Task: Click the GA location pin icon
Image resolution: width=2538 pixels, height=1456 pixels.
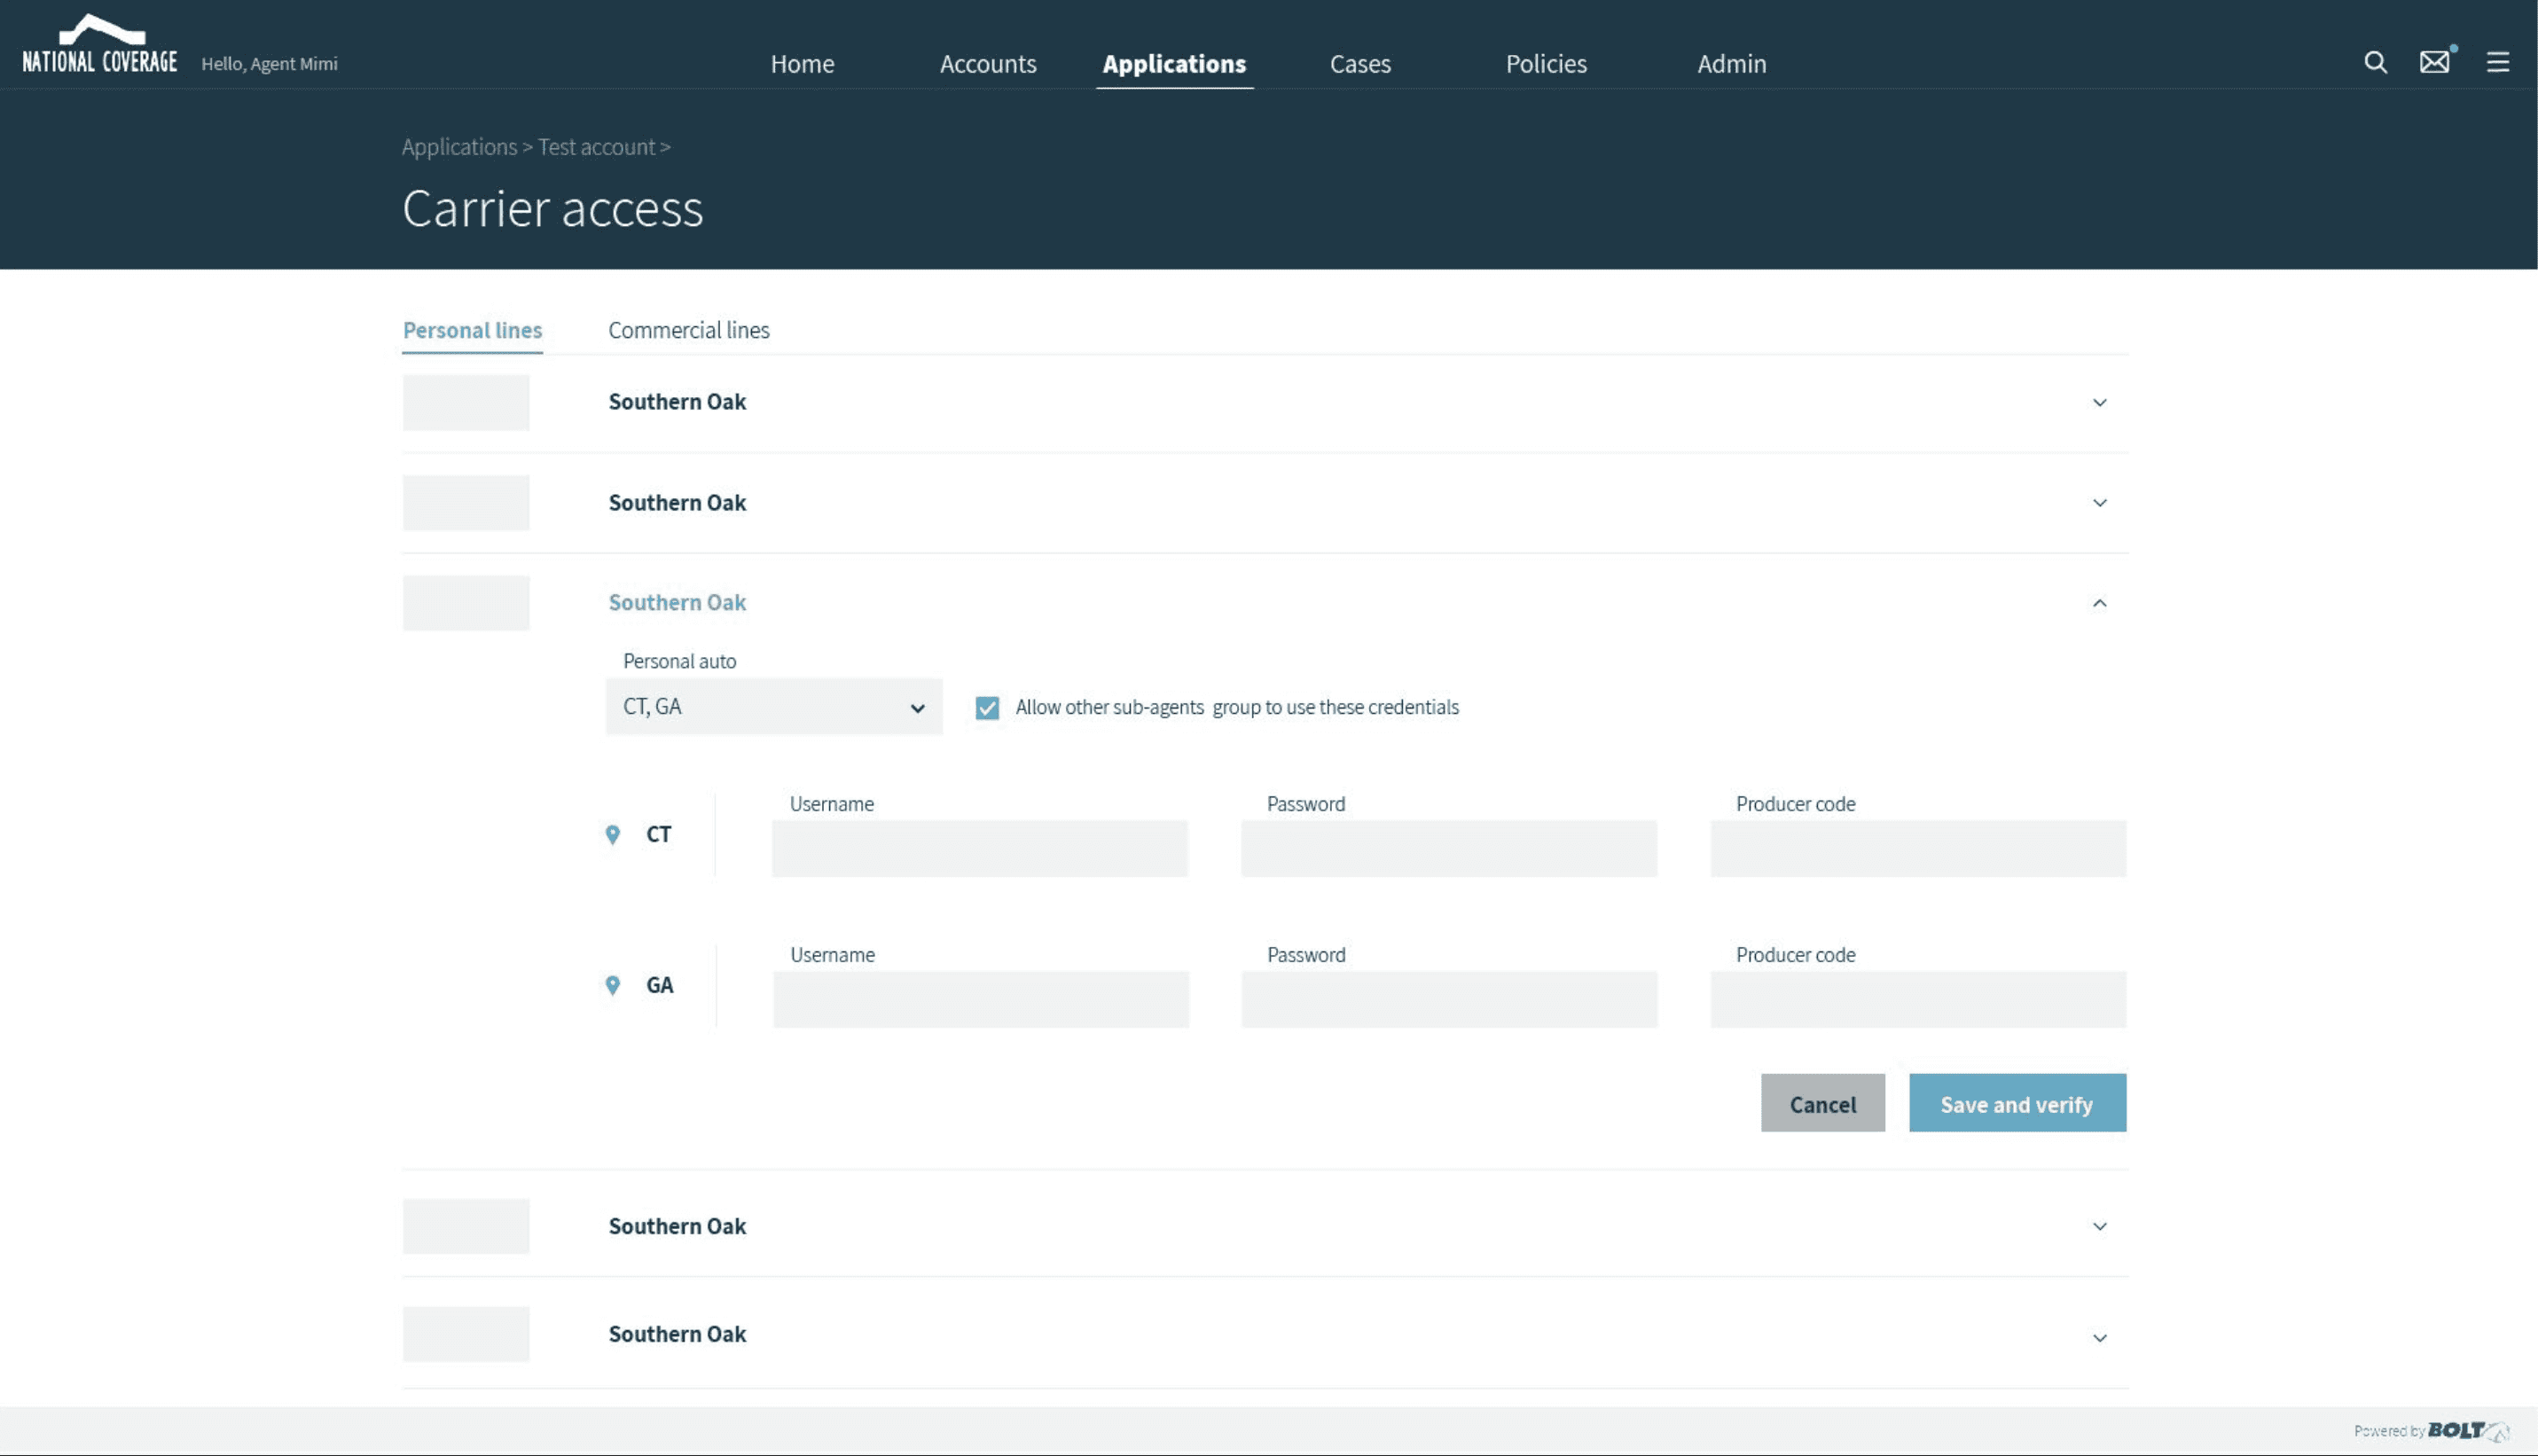Action: pos(613,986)
